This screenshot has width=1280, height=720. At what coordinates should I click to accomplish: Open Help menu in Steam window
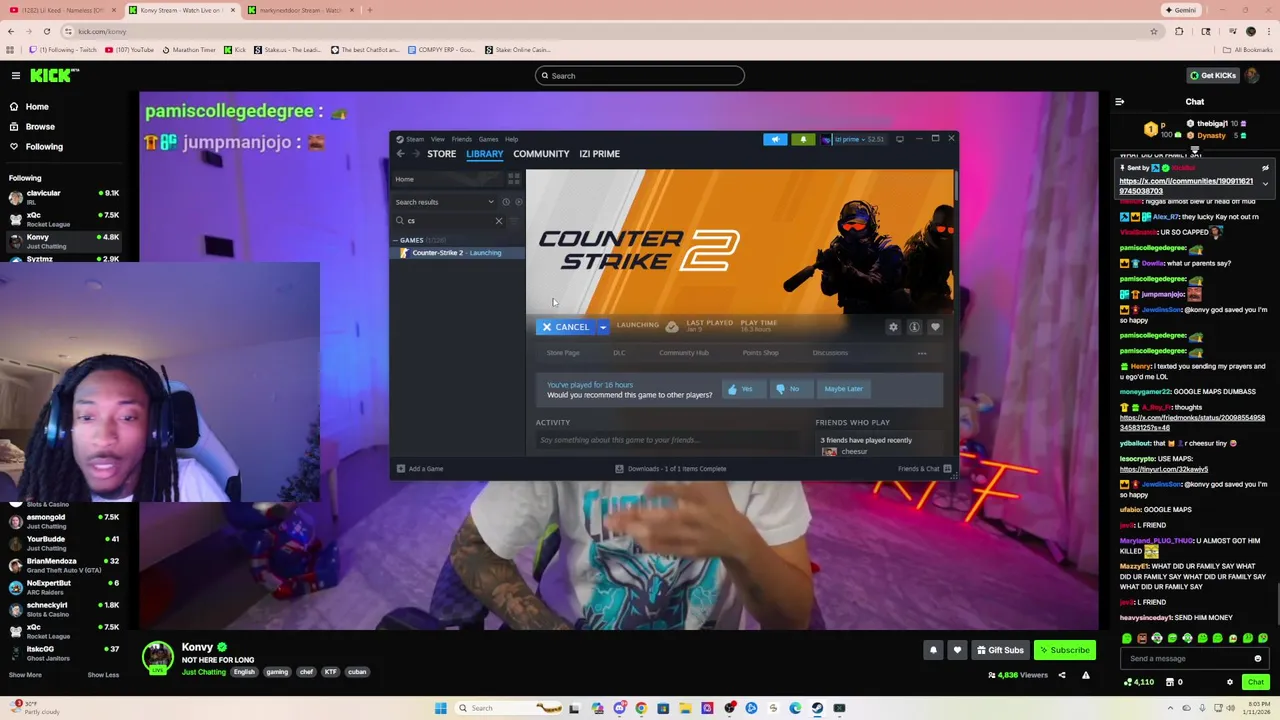click(511, 139)
